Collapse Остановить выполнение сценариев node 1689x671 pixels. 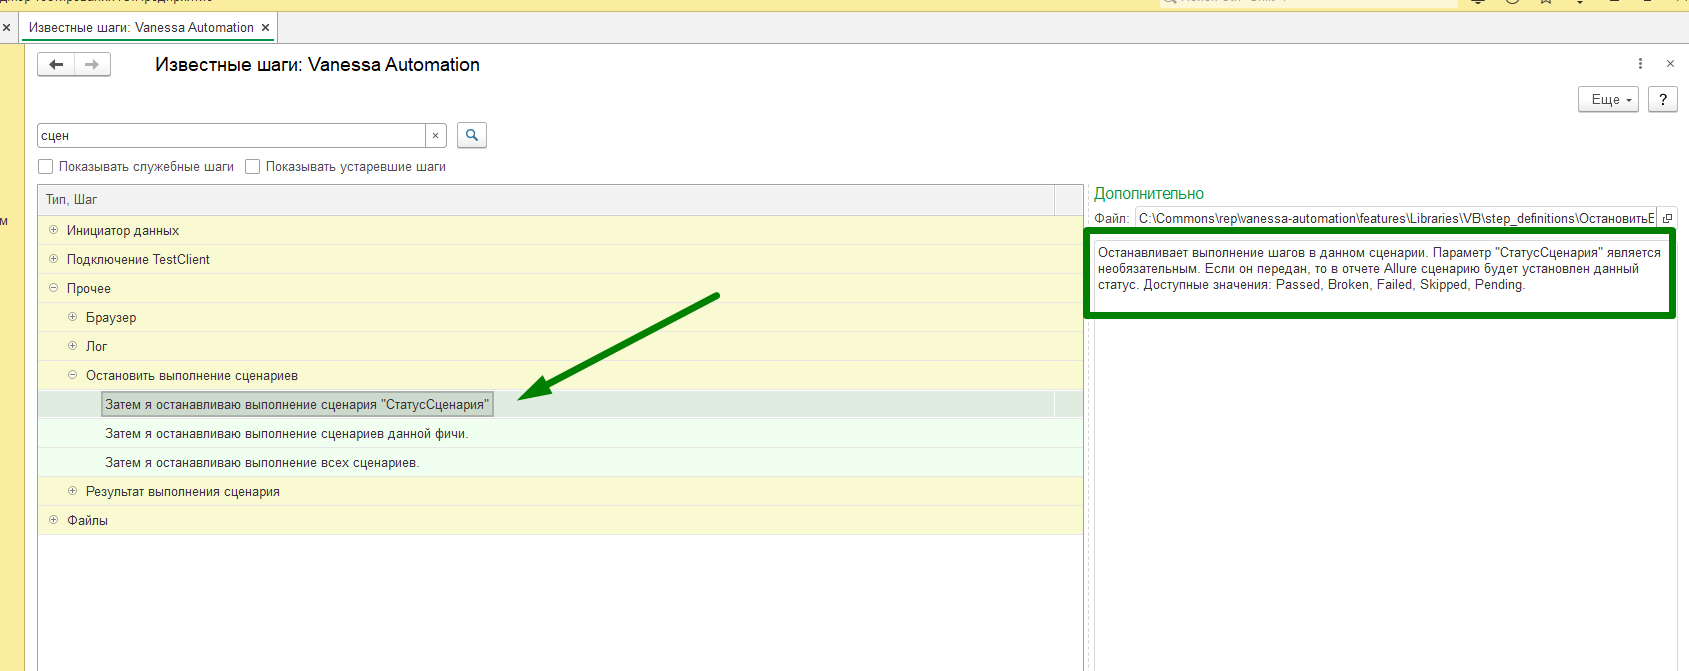click(72, 375)
